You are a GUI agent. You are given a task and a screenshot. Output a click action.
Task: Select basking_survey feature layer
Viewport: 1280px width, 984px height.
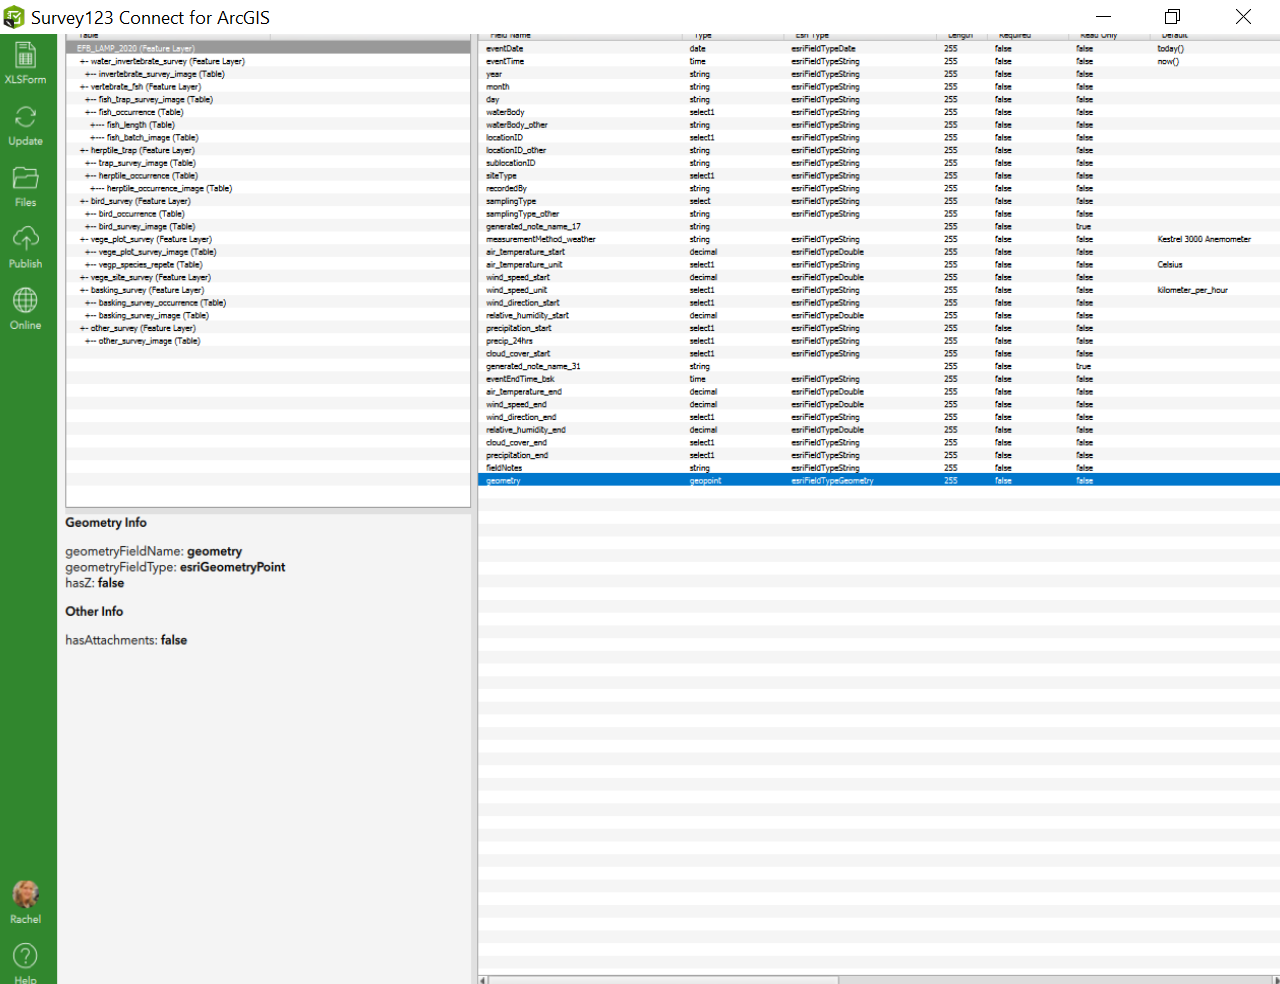(x=147, y=290)
